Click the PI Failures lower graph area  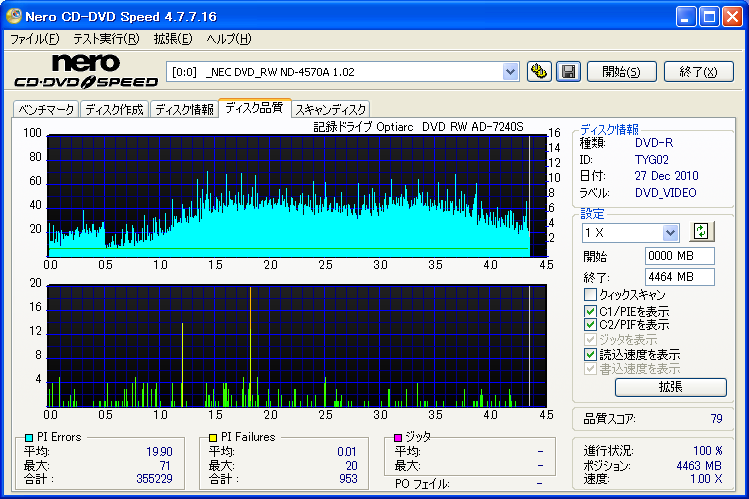coord(297,346)
